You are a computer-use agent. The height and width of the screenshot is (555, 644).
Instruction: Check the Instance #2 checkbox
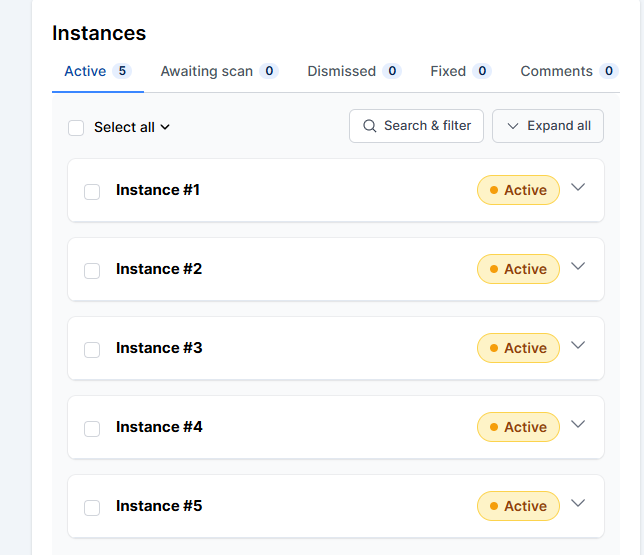(92, 271)
